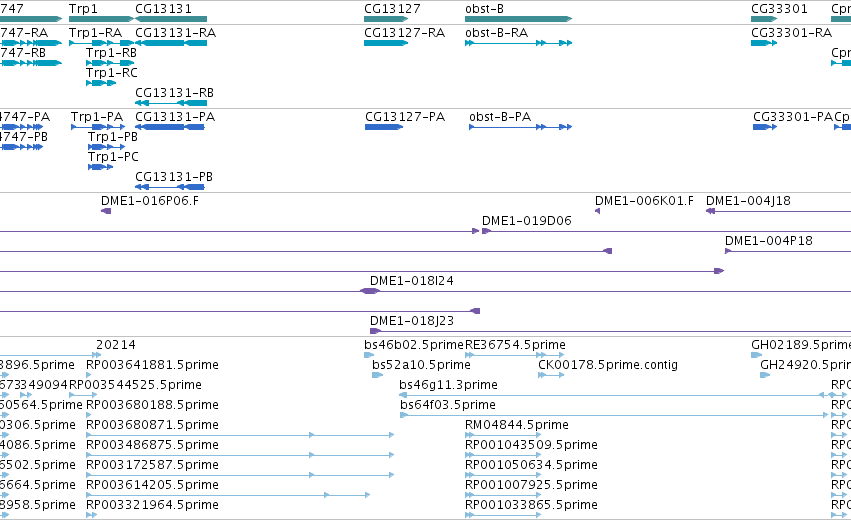Click protein CG33301-PA
851x520 pixels.
click(x=765, y=127)
